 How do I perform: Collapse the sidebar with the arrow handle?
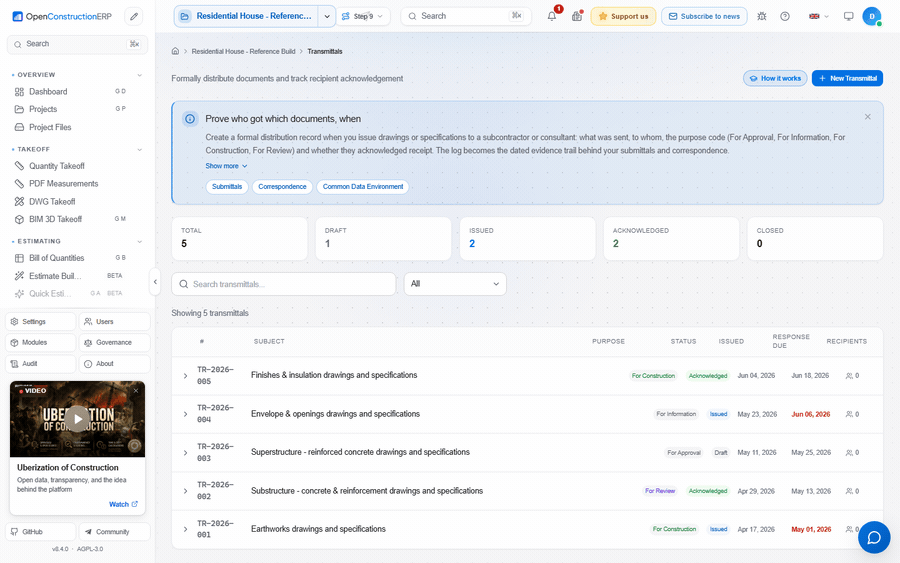point(154,282)
